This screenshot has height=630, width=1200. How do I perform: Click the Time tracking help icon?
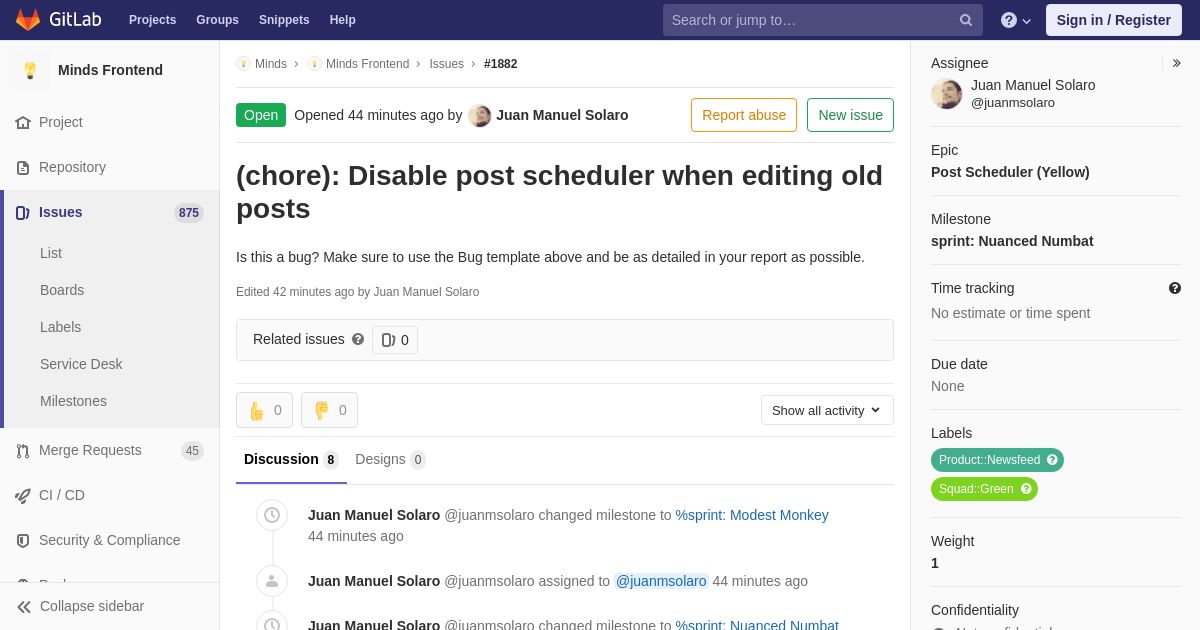tap(1175, 288)
